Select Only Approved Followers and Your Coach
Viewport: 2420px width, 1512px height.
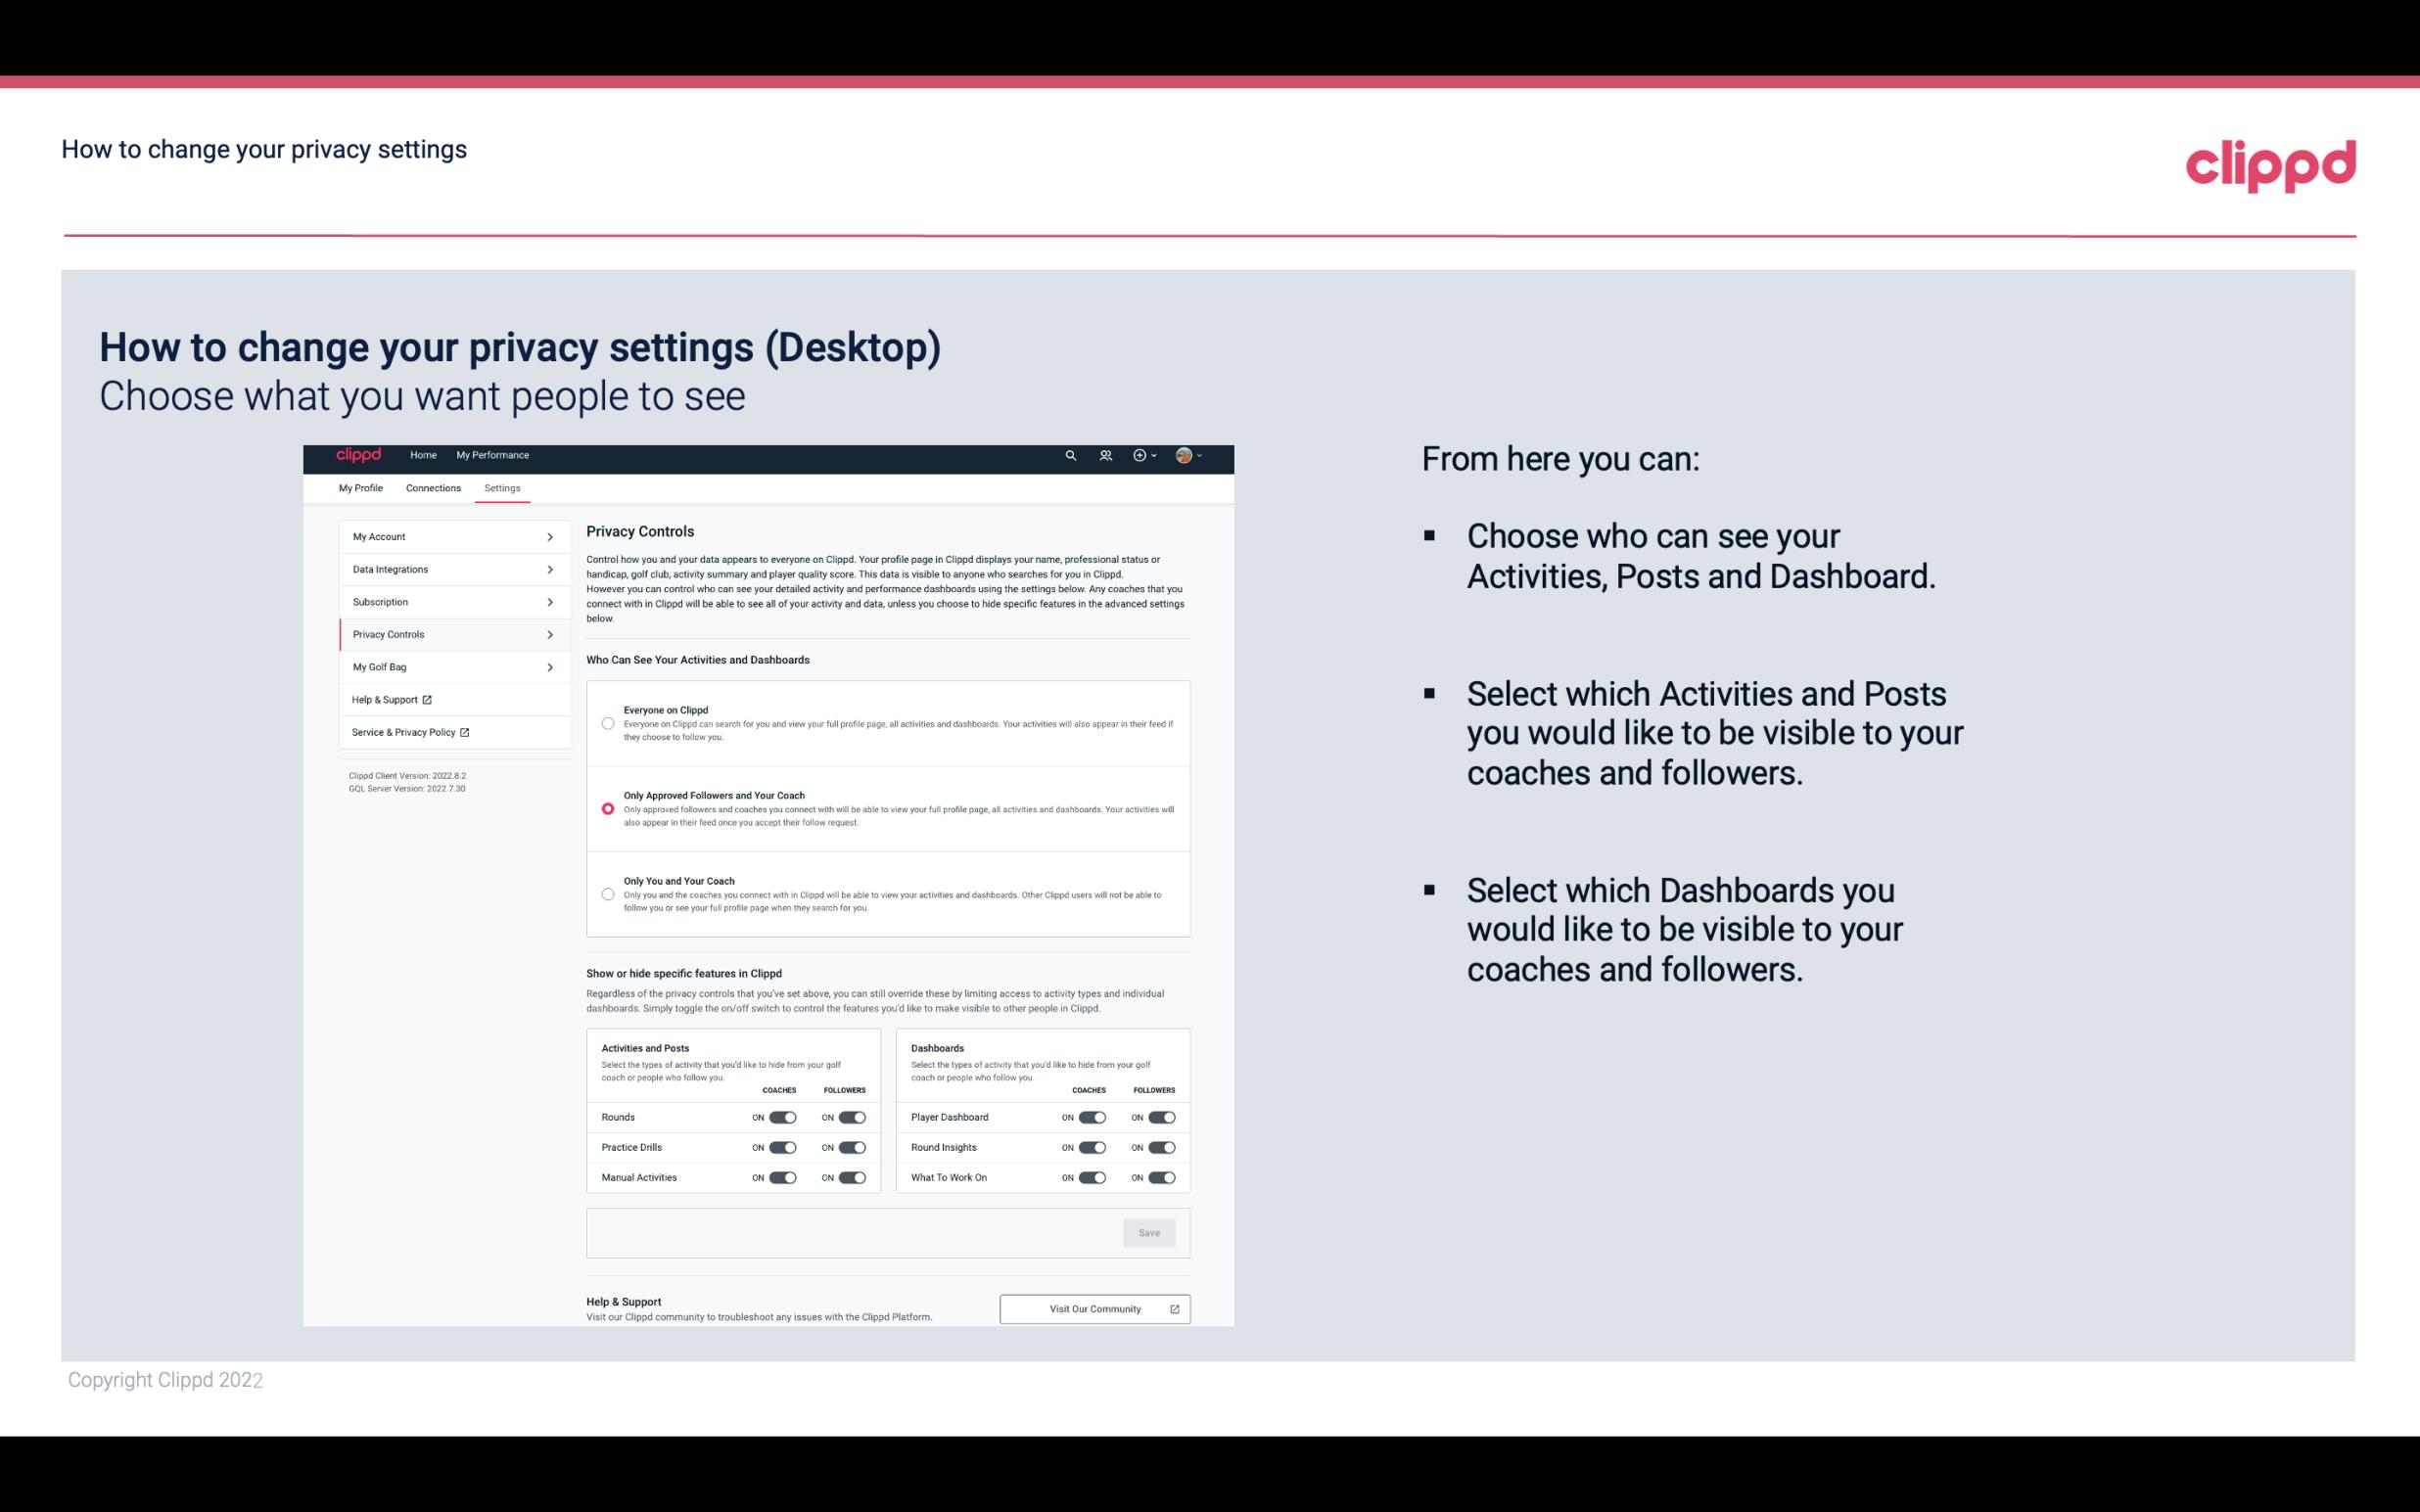pyautogui.click(x=608, y=808)
